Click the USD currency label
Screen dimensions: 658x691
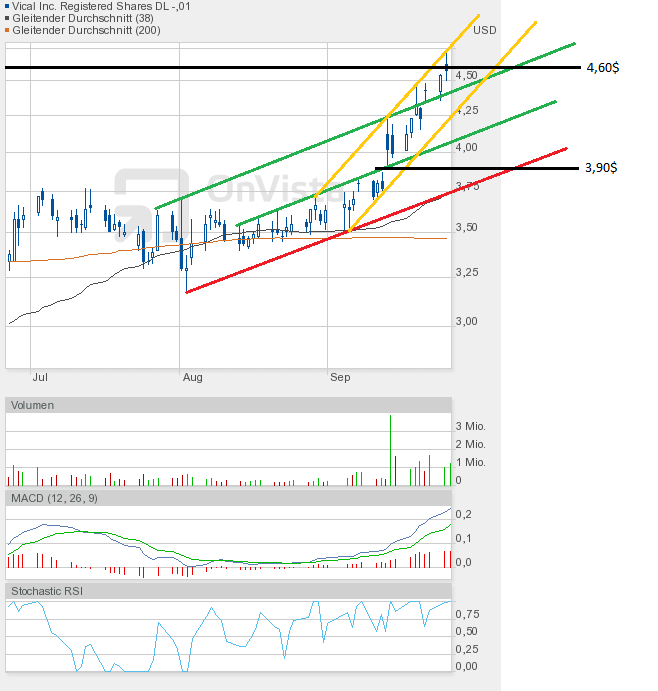(484, 30)
